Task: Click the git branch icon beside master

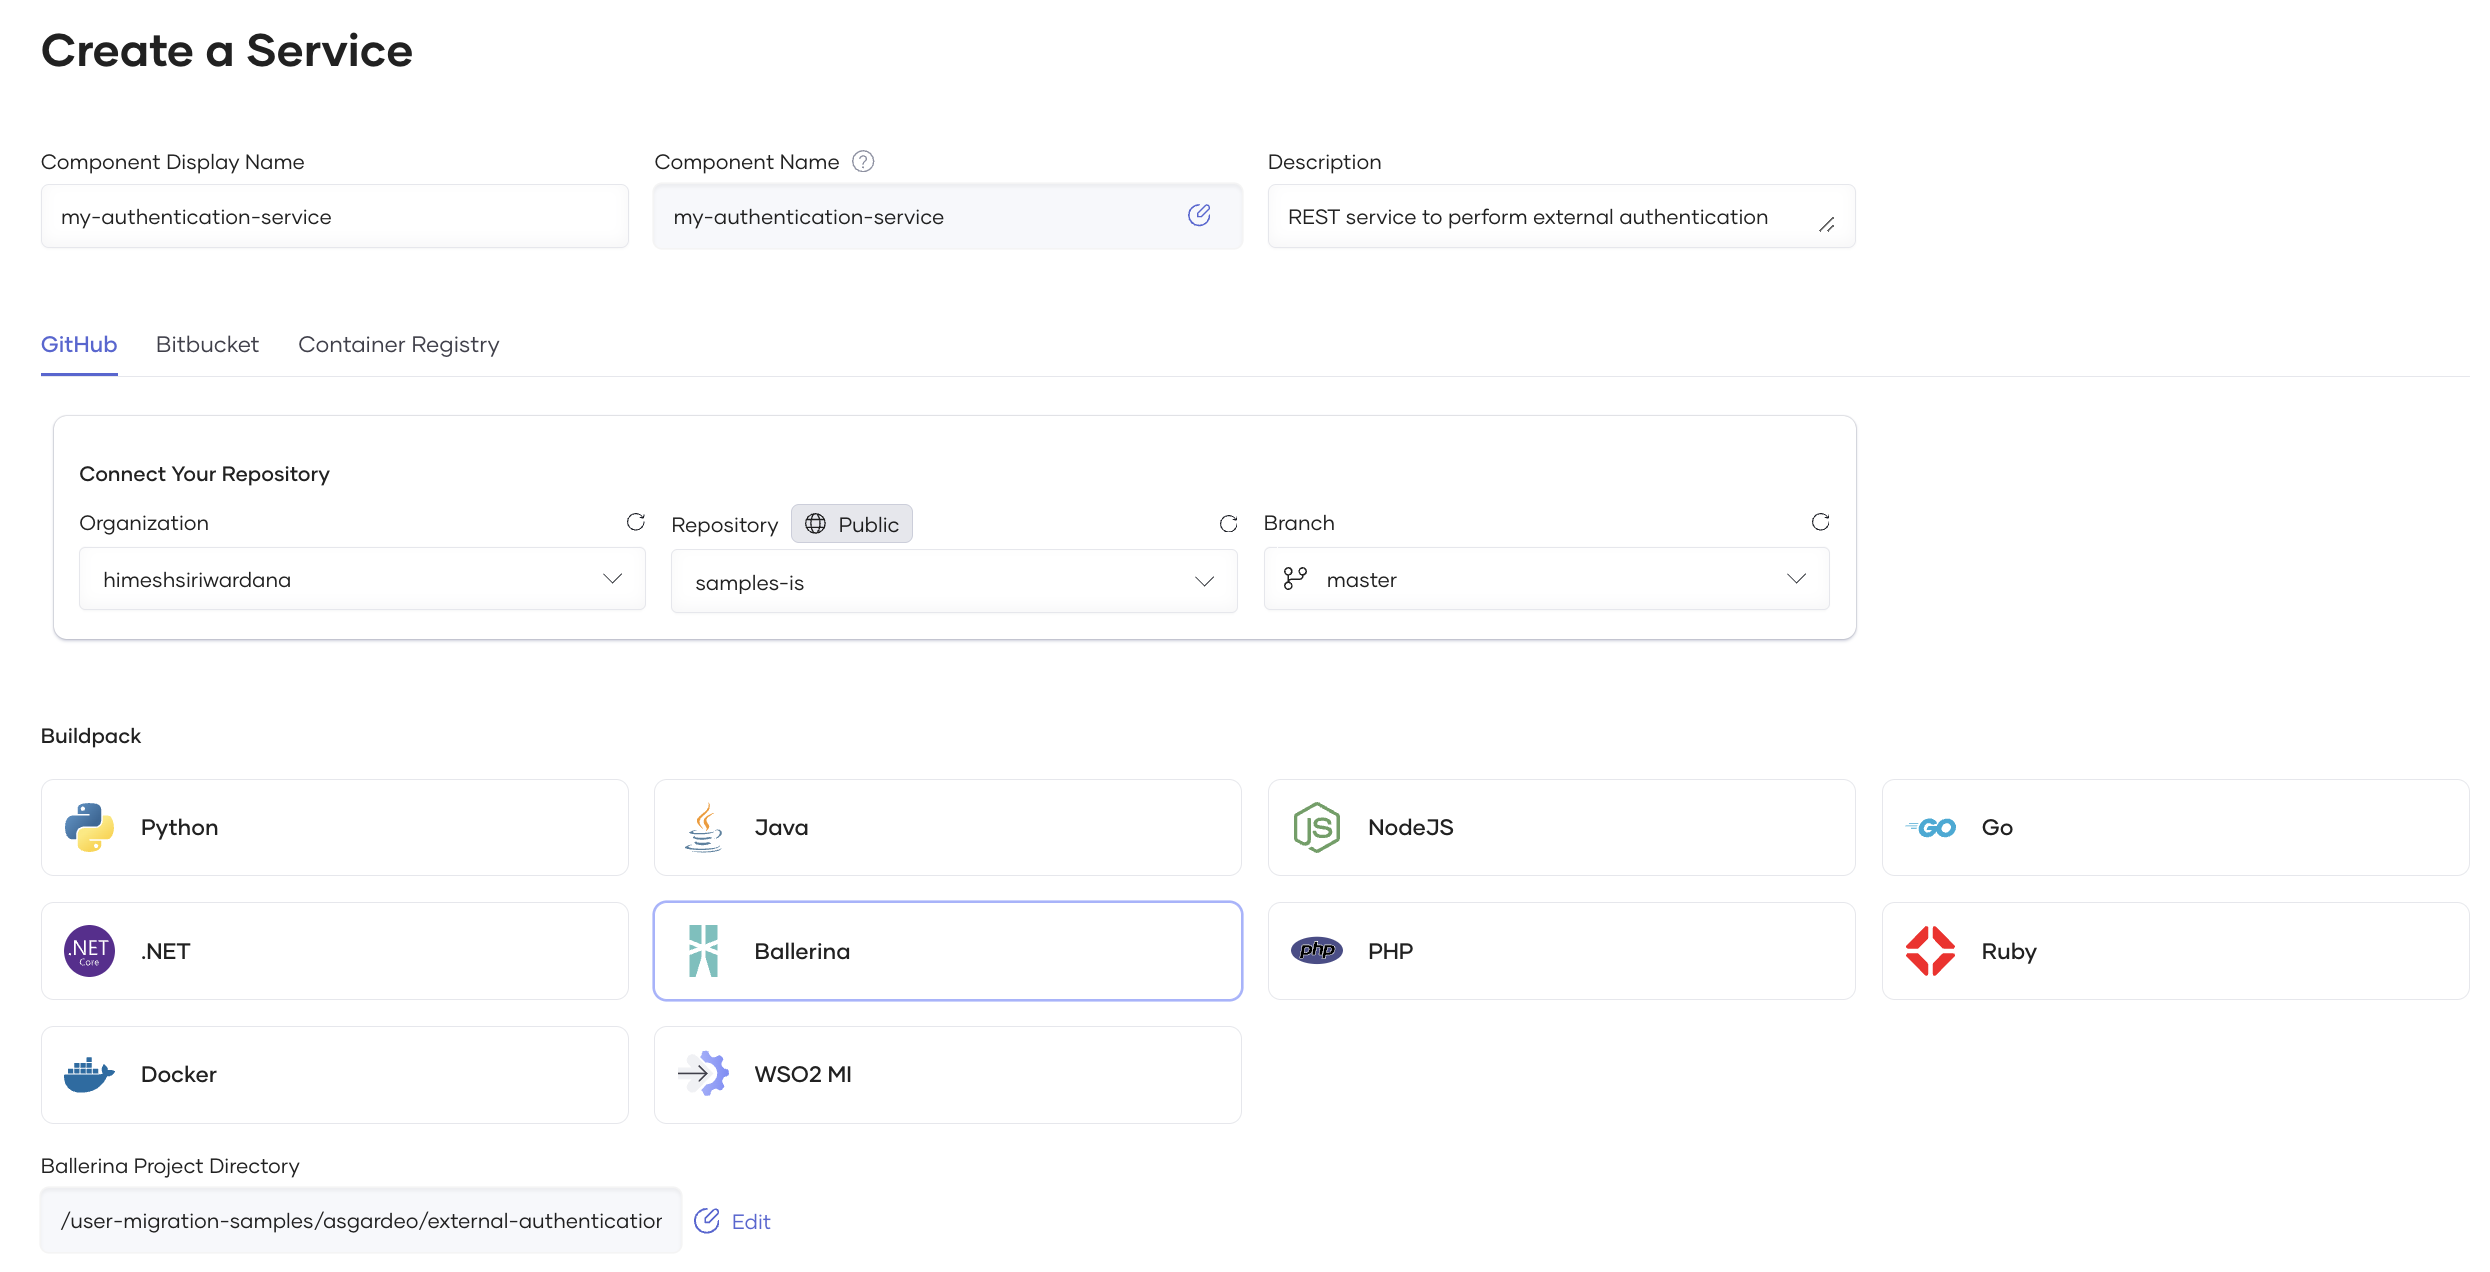Action: tap(1295, 578)
